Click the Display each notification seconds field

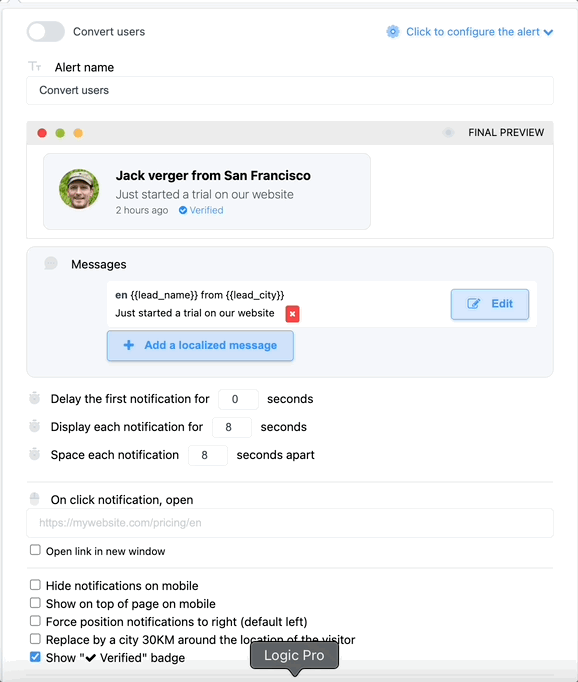tap(232, 427)
